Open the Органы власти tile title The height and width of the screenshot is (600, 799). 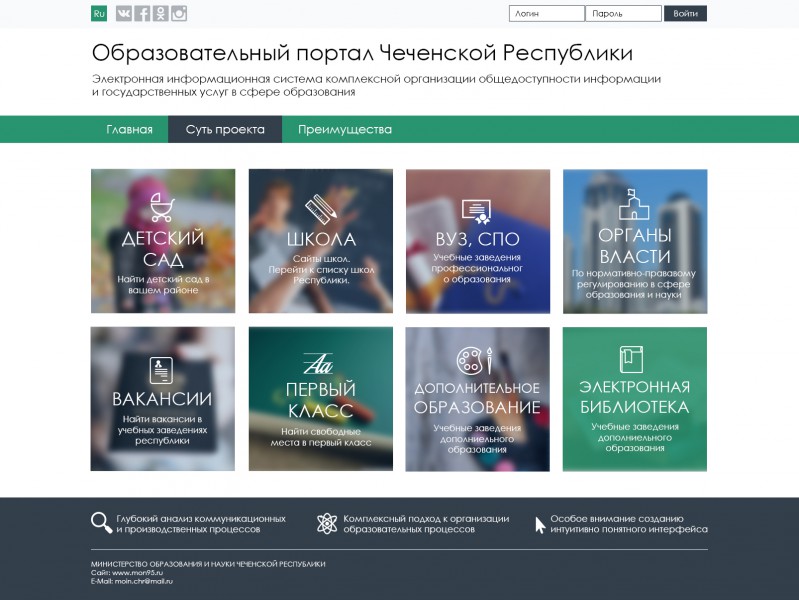click(x=634, y=246)
